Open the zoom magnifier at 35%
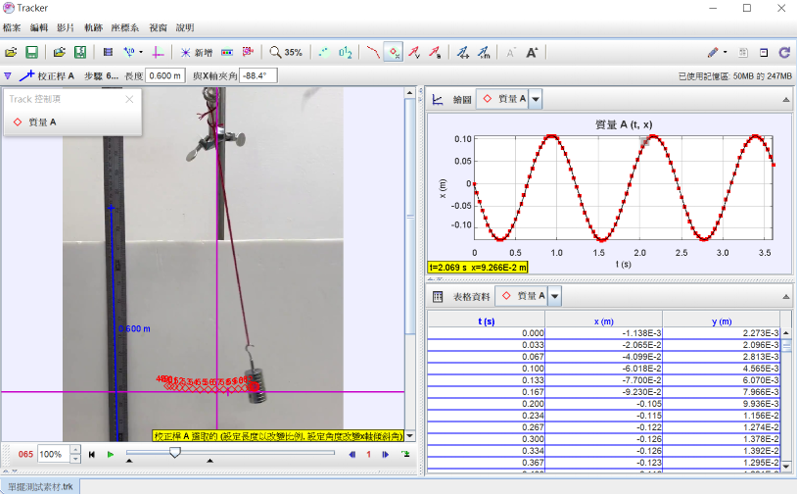 (x=285, y=52)
